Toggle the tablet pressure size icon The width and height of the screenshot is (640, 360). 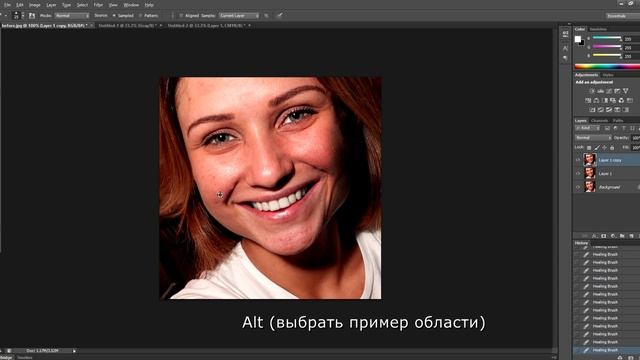pyautogui.click(x=280, y=16)
